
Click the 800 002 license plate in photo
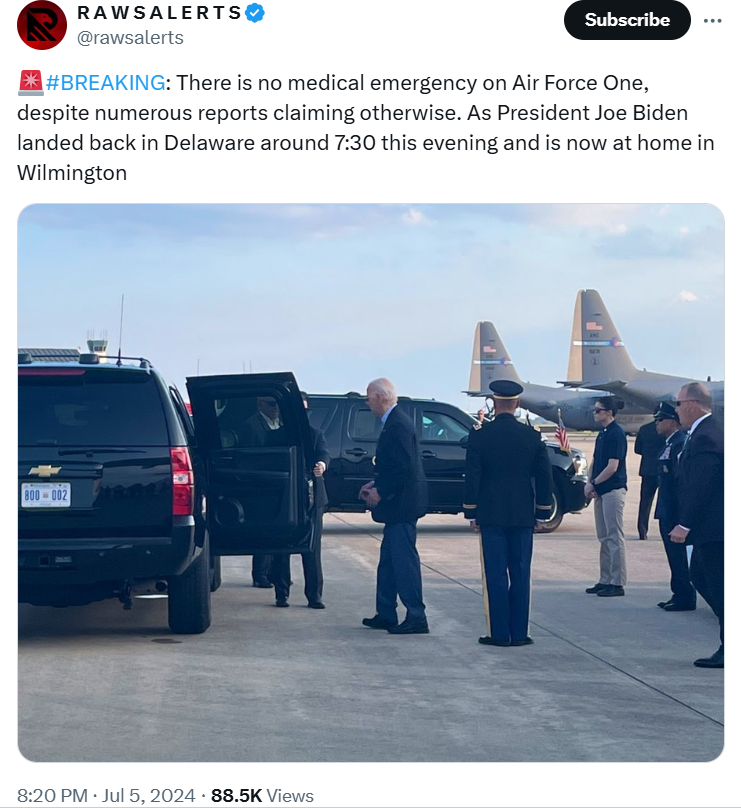(45, 495)
